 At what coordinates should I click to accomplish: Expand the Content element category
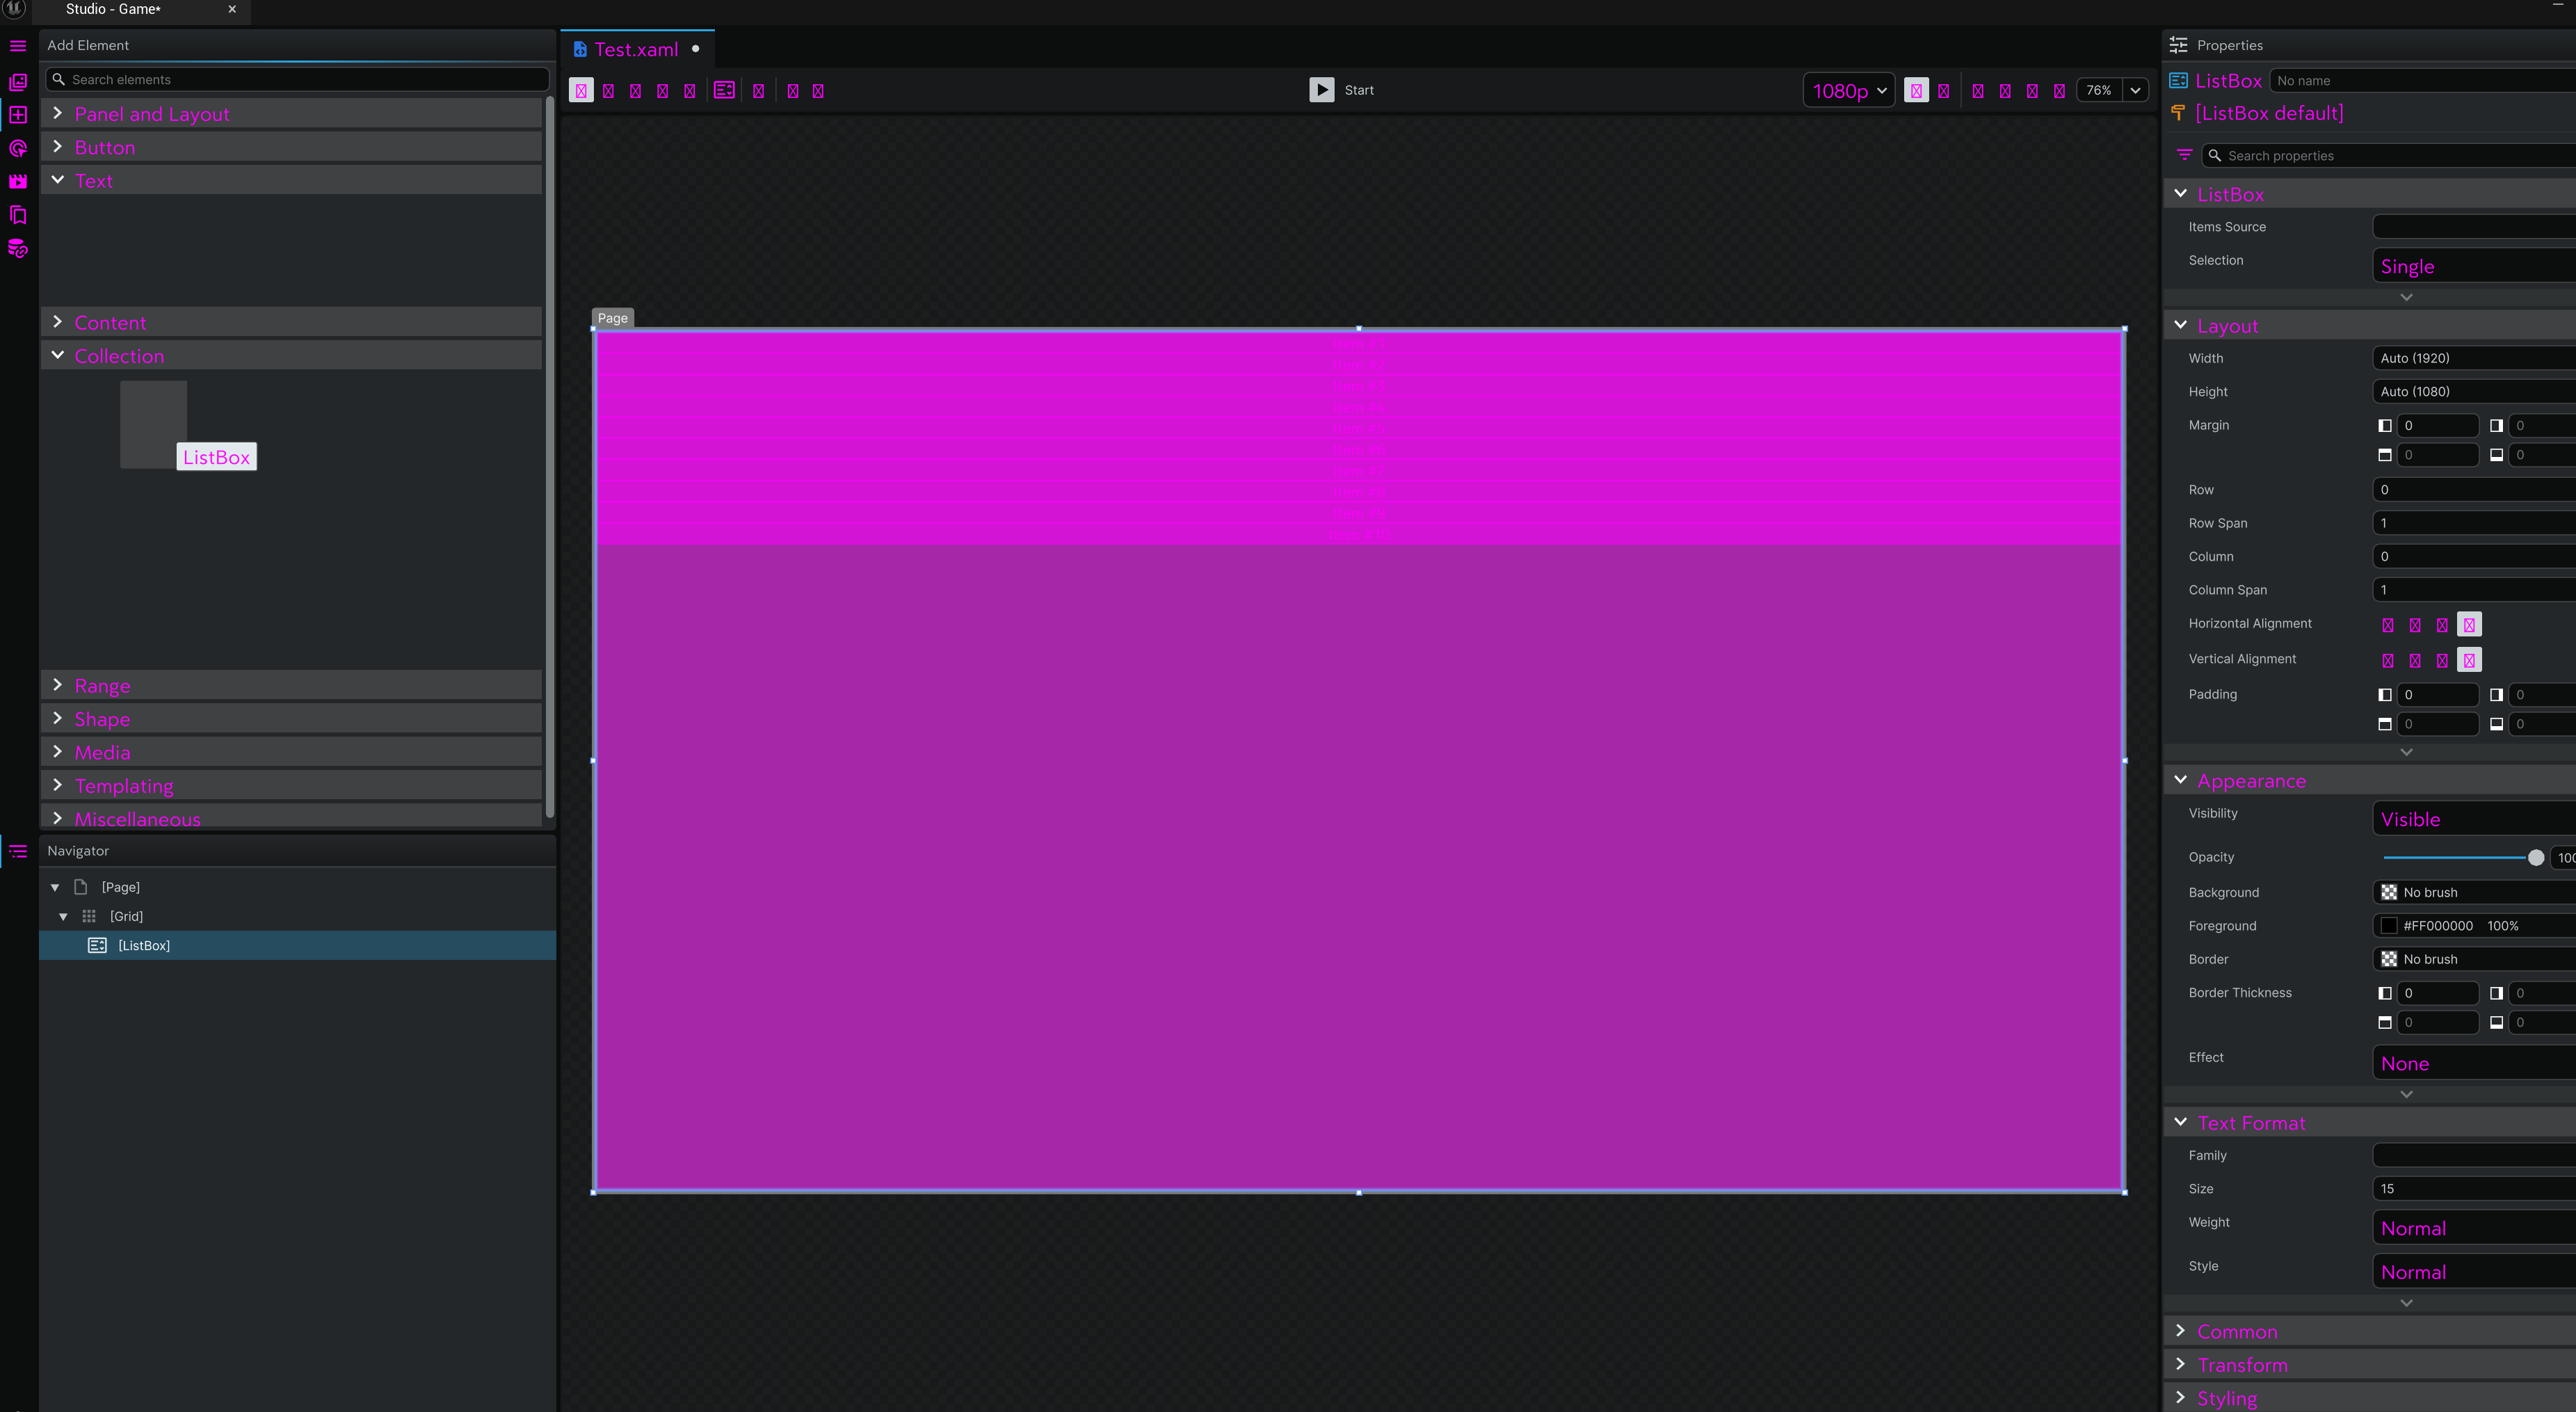292,323
